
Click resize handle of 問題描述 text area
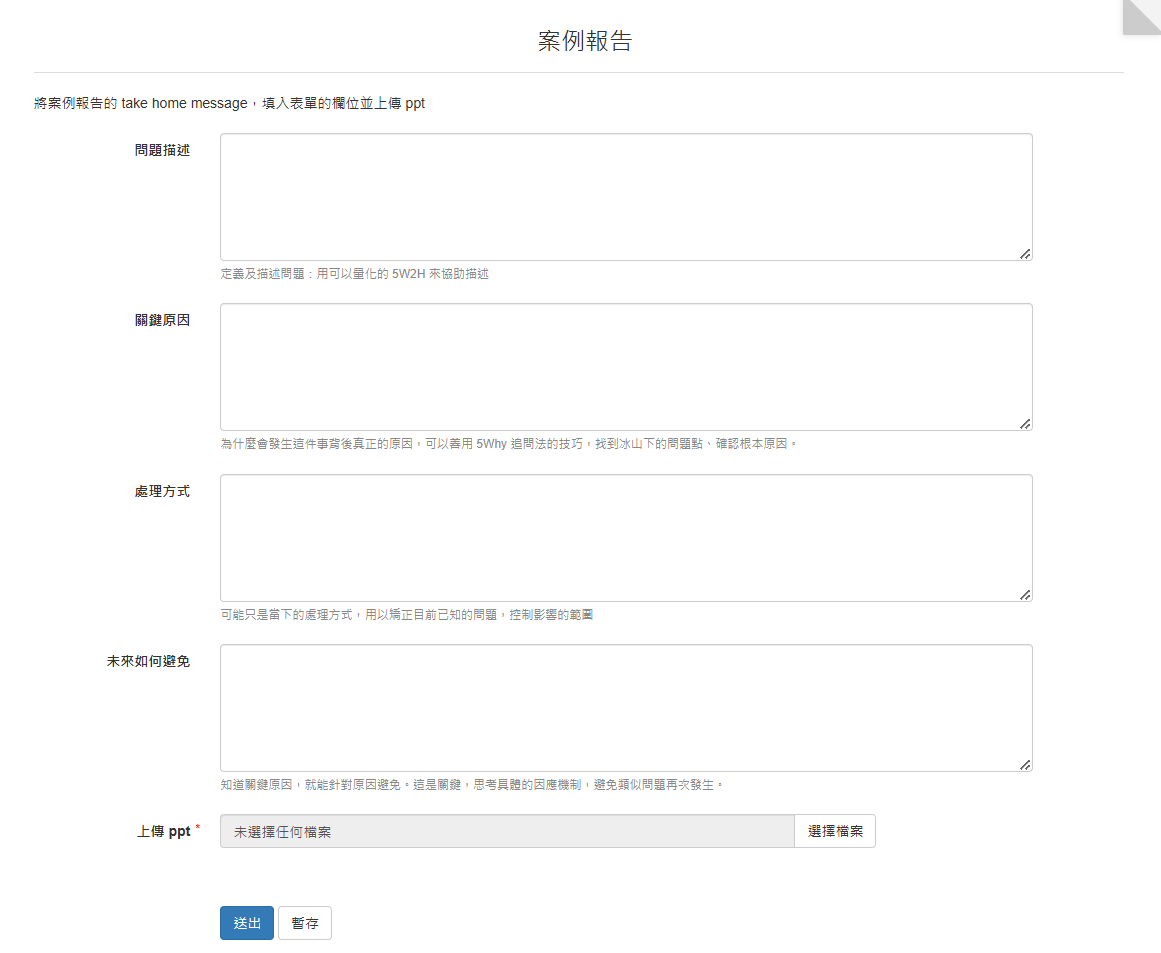click(x=1025, y=254)
